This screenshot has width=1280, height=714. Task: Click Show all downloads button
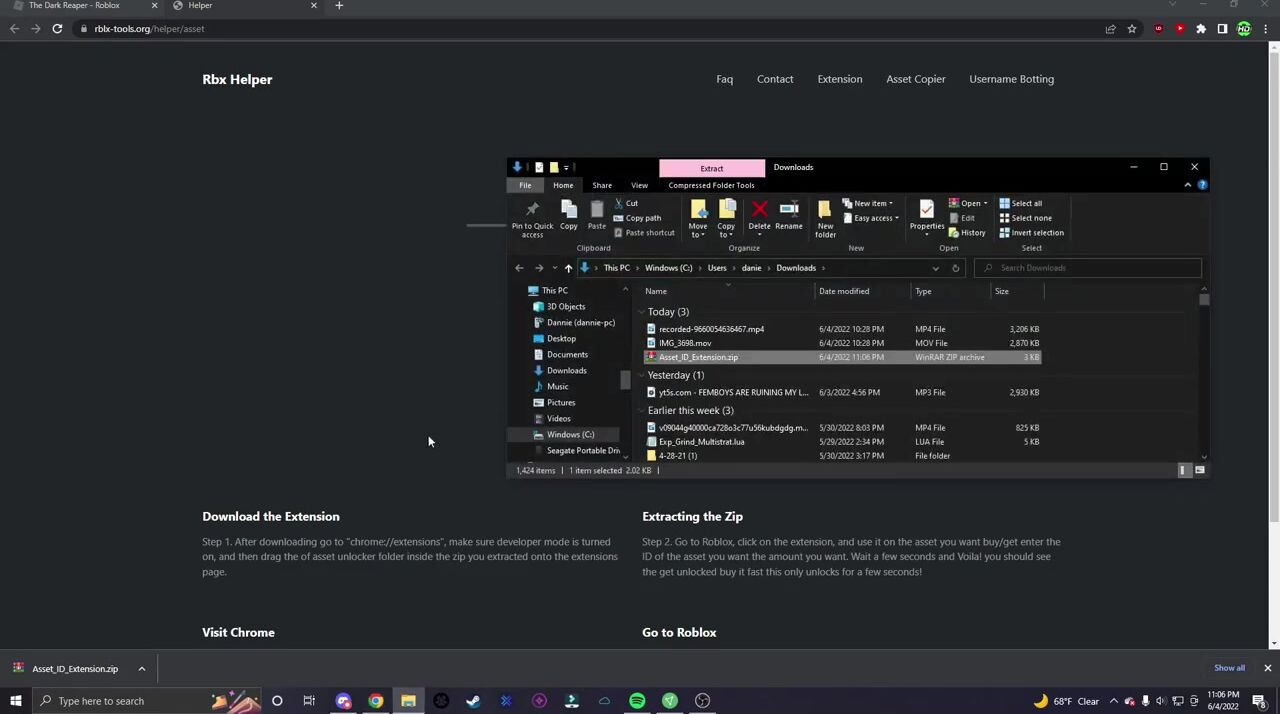(x=1229, y=668)
